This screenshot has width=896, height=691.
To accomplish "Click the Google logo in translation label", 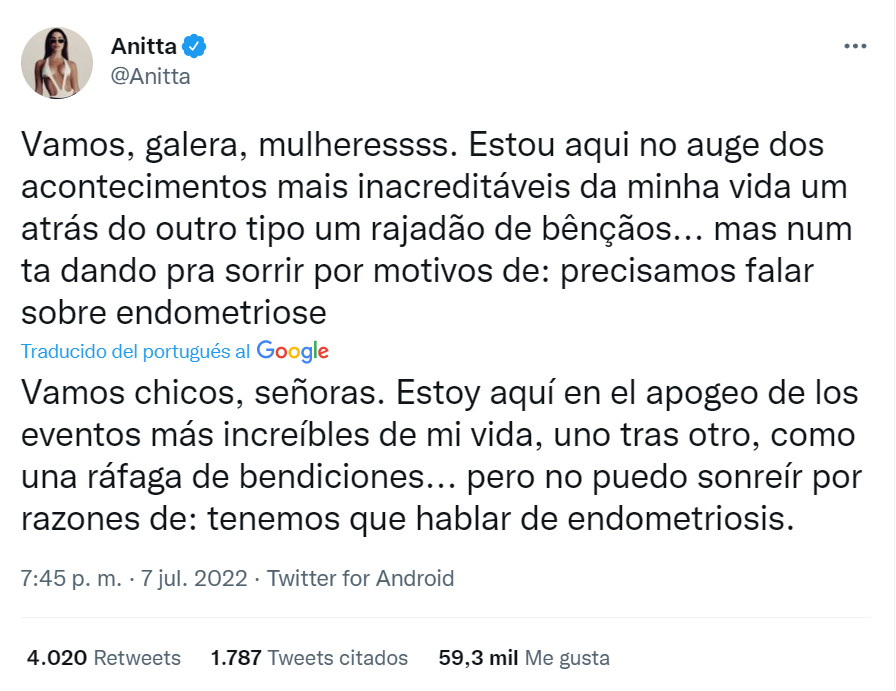I will coord(292,351).
